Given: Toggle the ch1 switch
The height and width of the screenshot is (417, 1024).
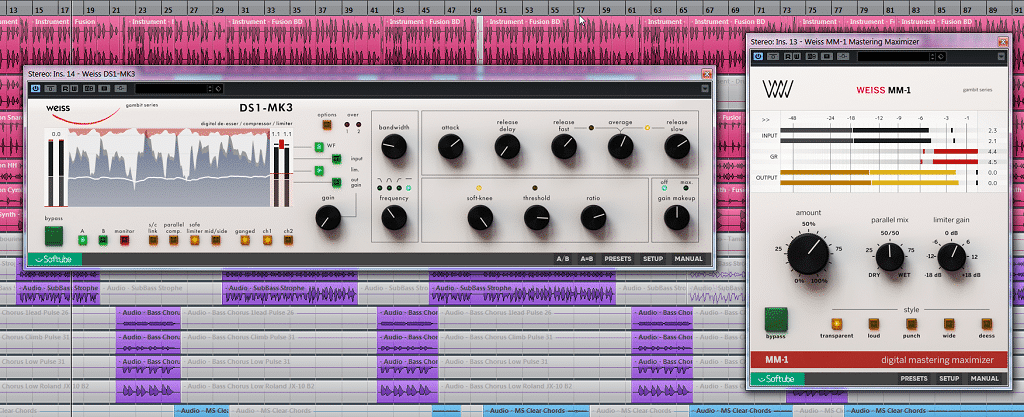Looking at the screenshot, I should click(267, 240).
